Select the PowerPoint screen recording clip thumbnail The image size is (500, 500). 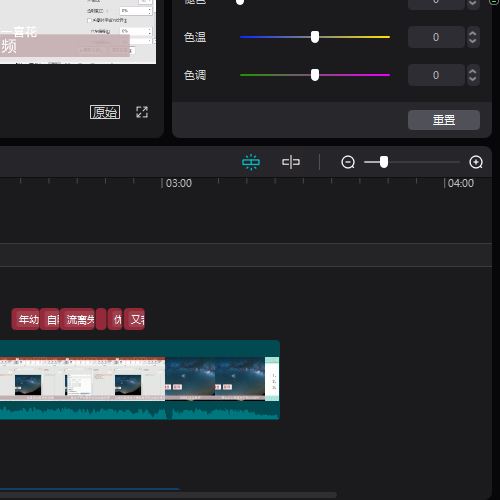point(82,378)
